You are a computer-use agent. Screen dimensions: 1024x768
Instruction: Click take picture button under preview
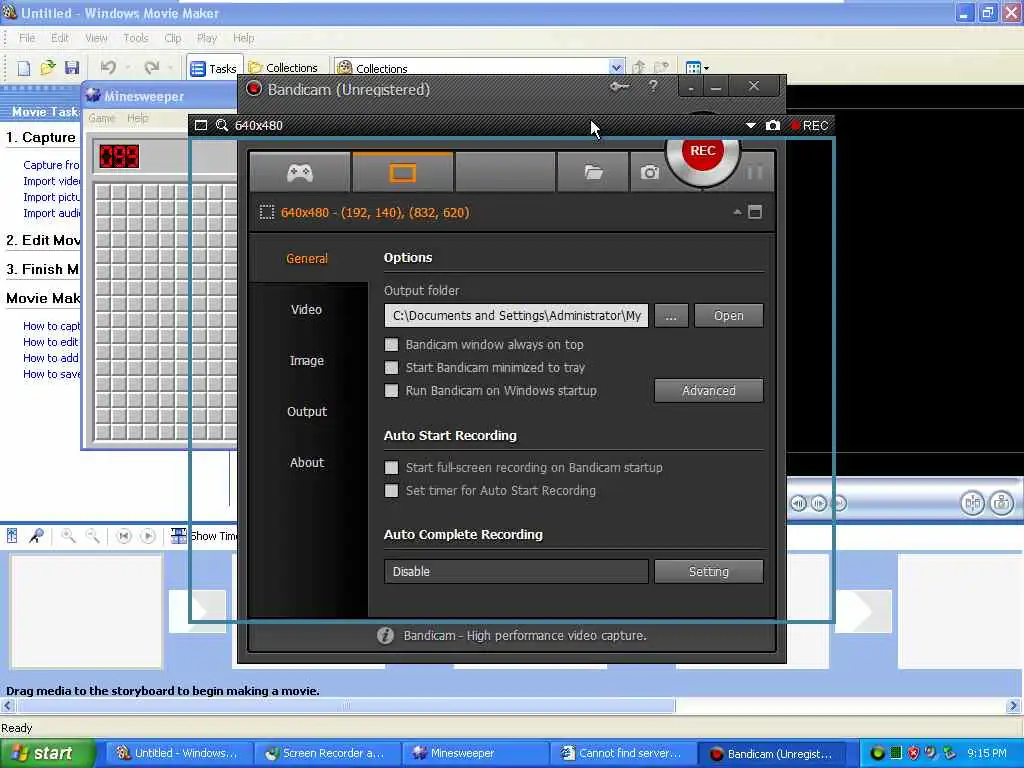click(1002, 503)
